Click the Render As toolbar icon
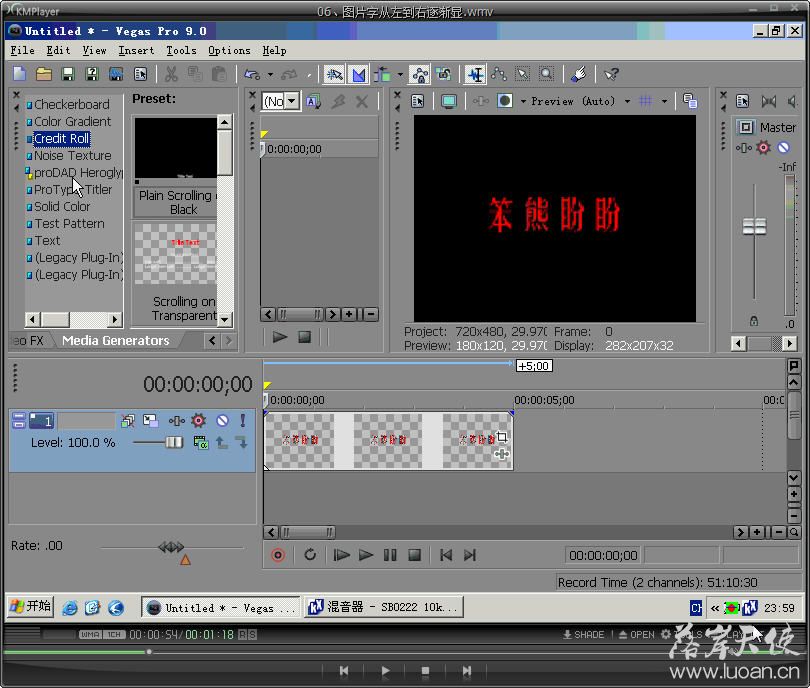This screenshot has width=810, height=688. pyautogui.click(x=116, y=74)
